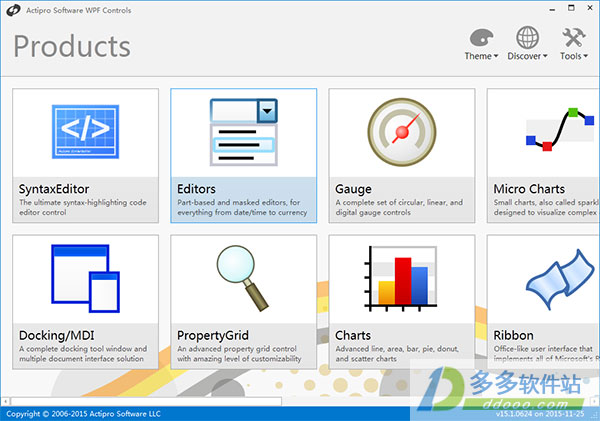The width and height of the screenshot is (600, 421).
Task: Click the Editors combo-box icon
Action: click(x=244, y=132)
